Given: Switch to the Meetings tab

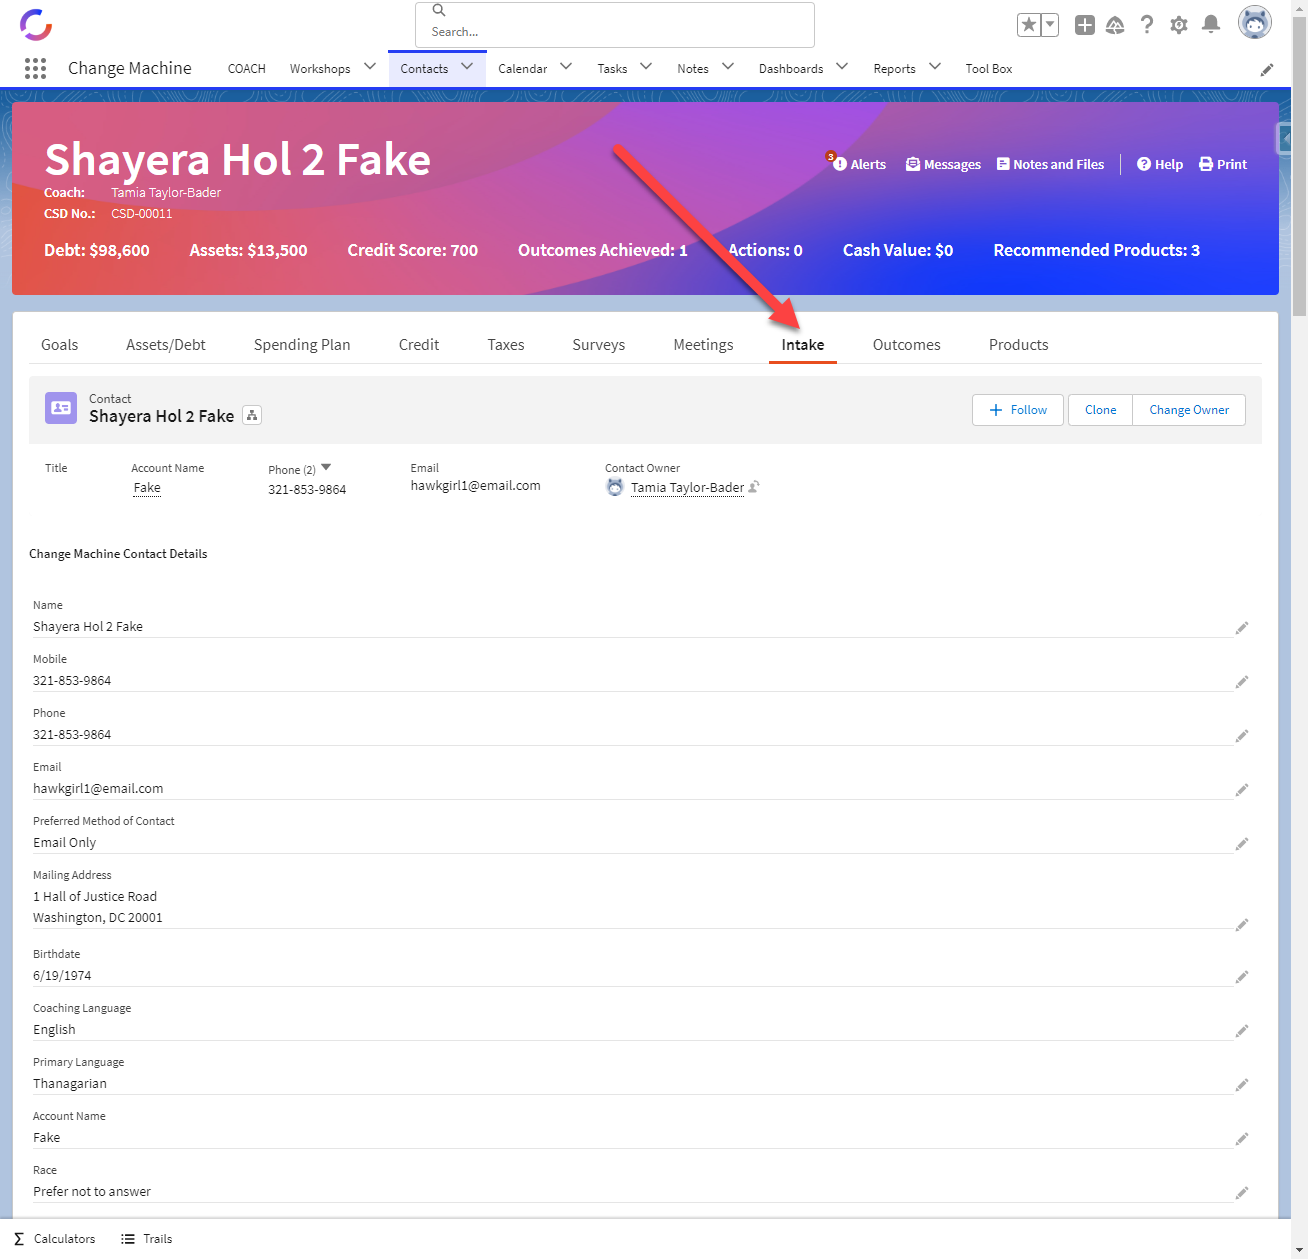Looking at the screenshot, I should pyautogui.click(x=704, y=345).
